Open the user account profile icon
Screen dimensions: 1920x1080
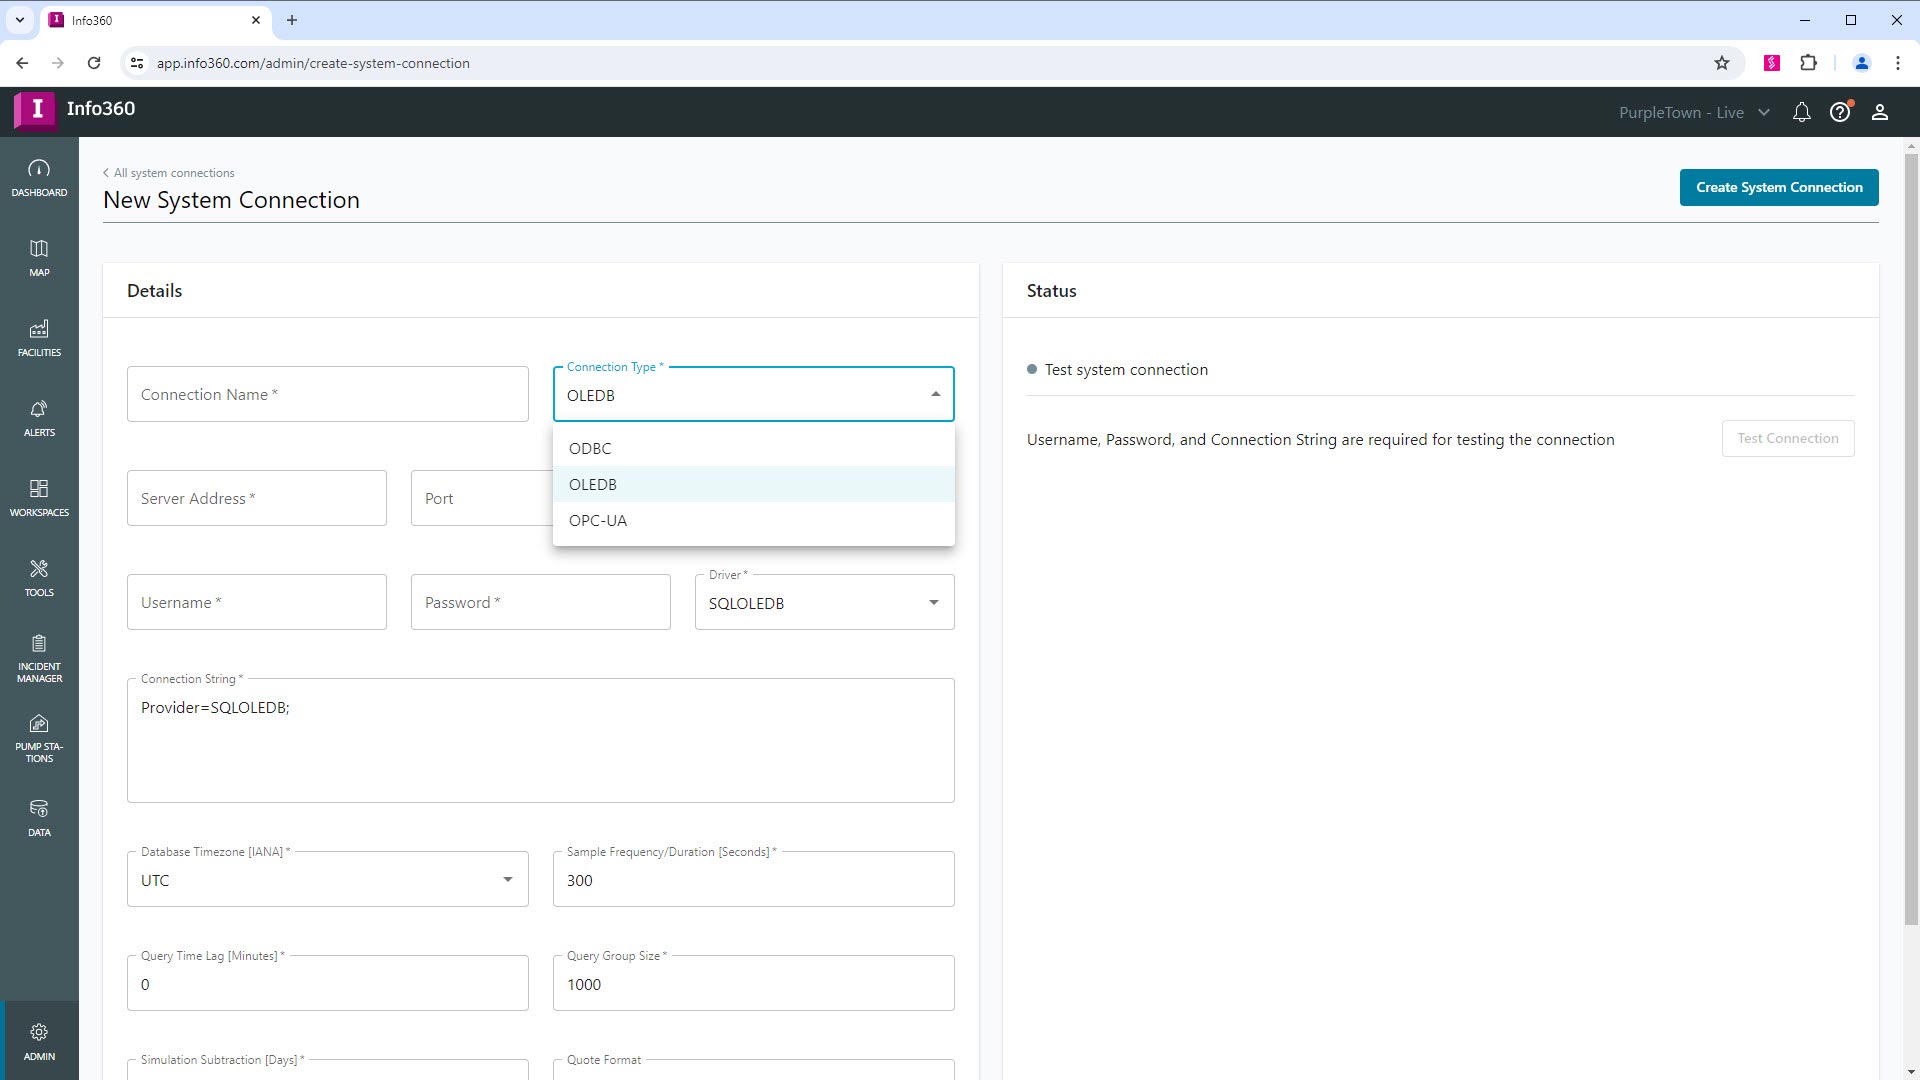tap(1879, 113)
